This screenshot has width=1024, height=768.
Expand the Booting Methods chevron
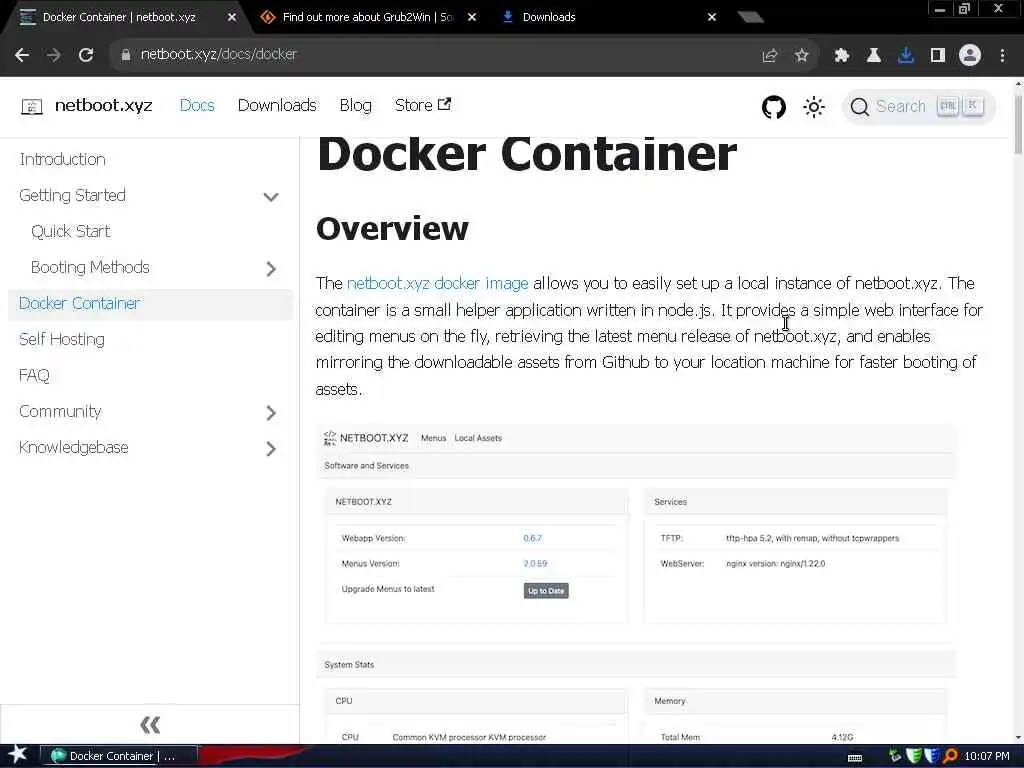[x=271, y=268]
